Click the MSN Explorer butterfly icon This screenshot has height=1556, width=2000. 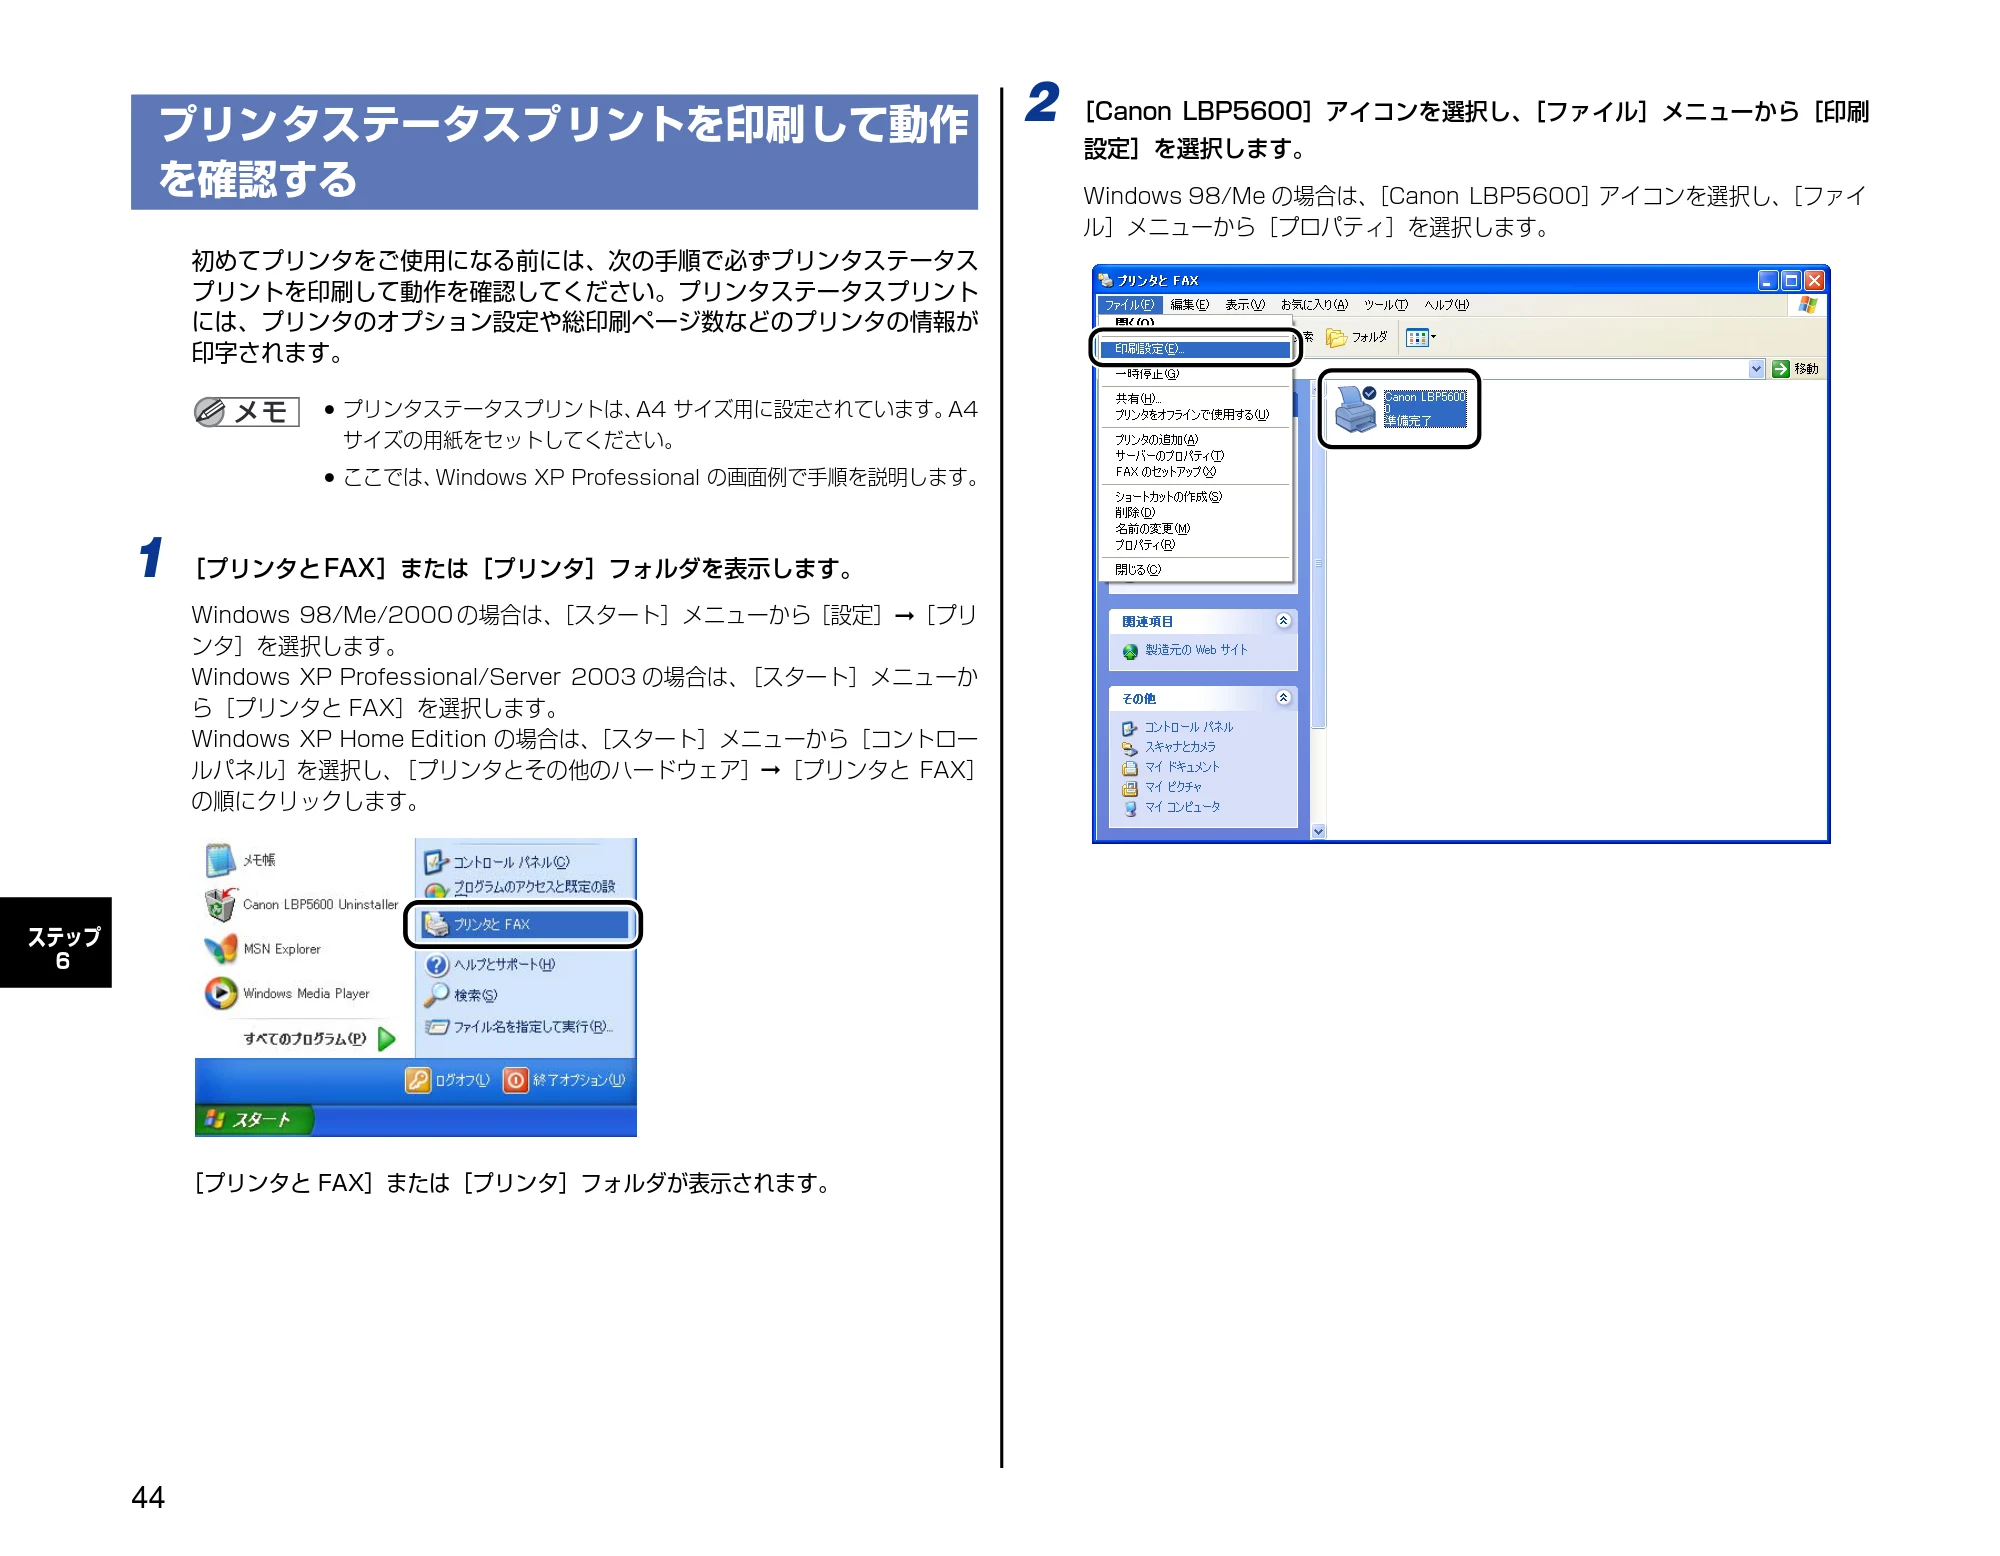click(220, 948)
